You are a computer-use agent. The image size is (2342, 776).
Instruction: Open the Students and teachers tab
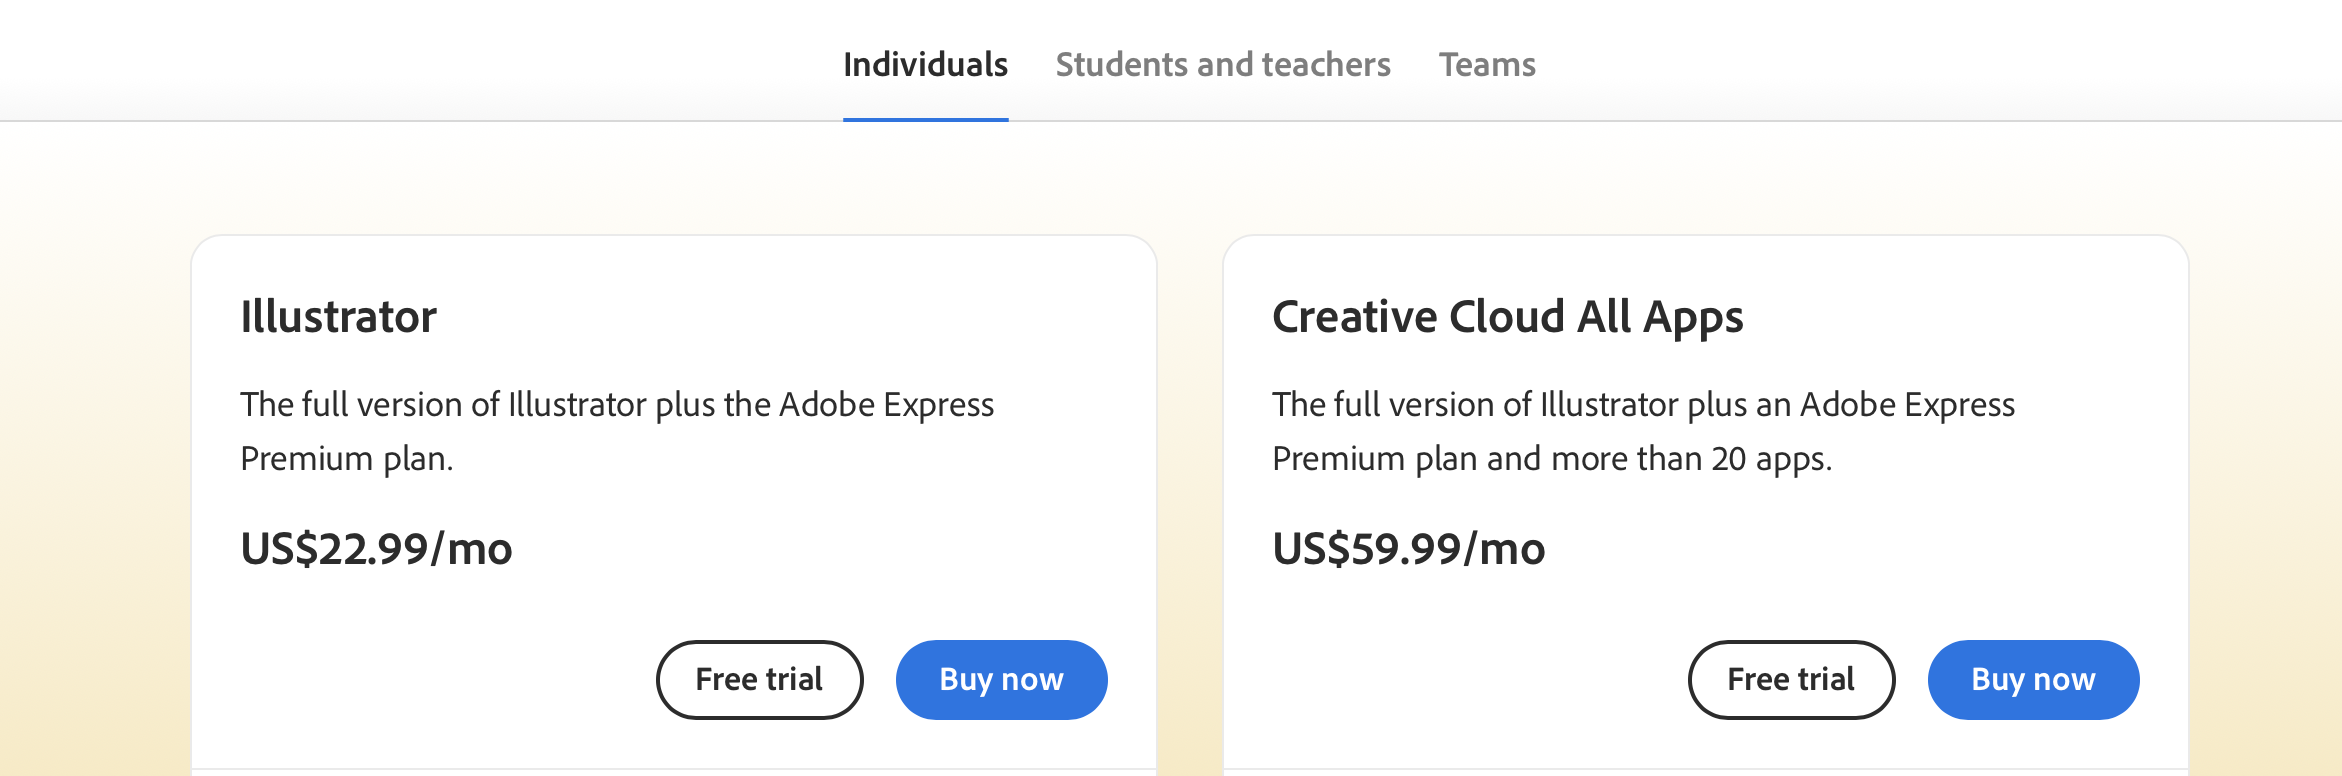1222,65
